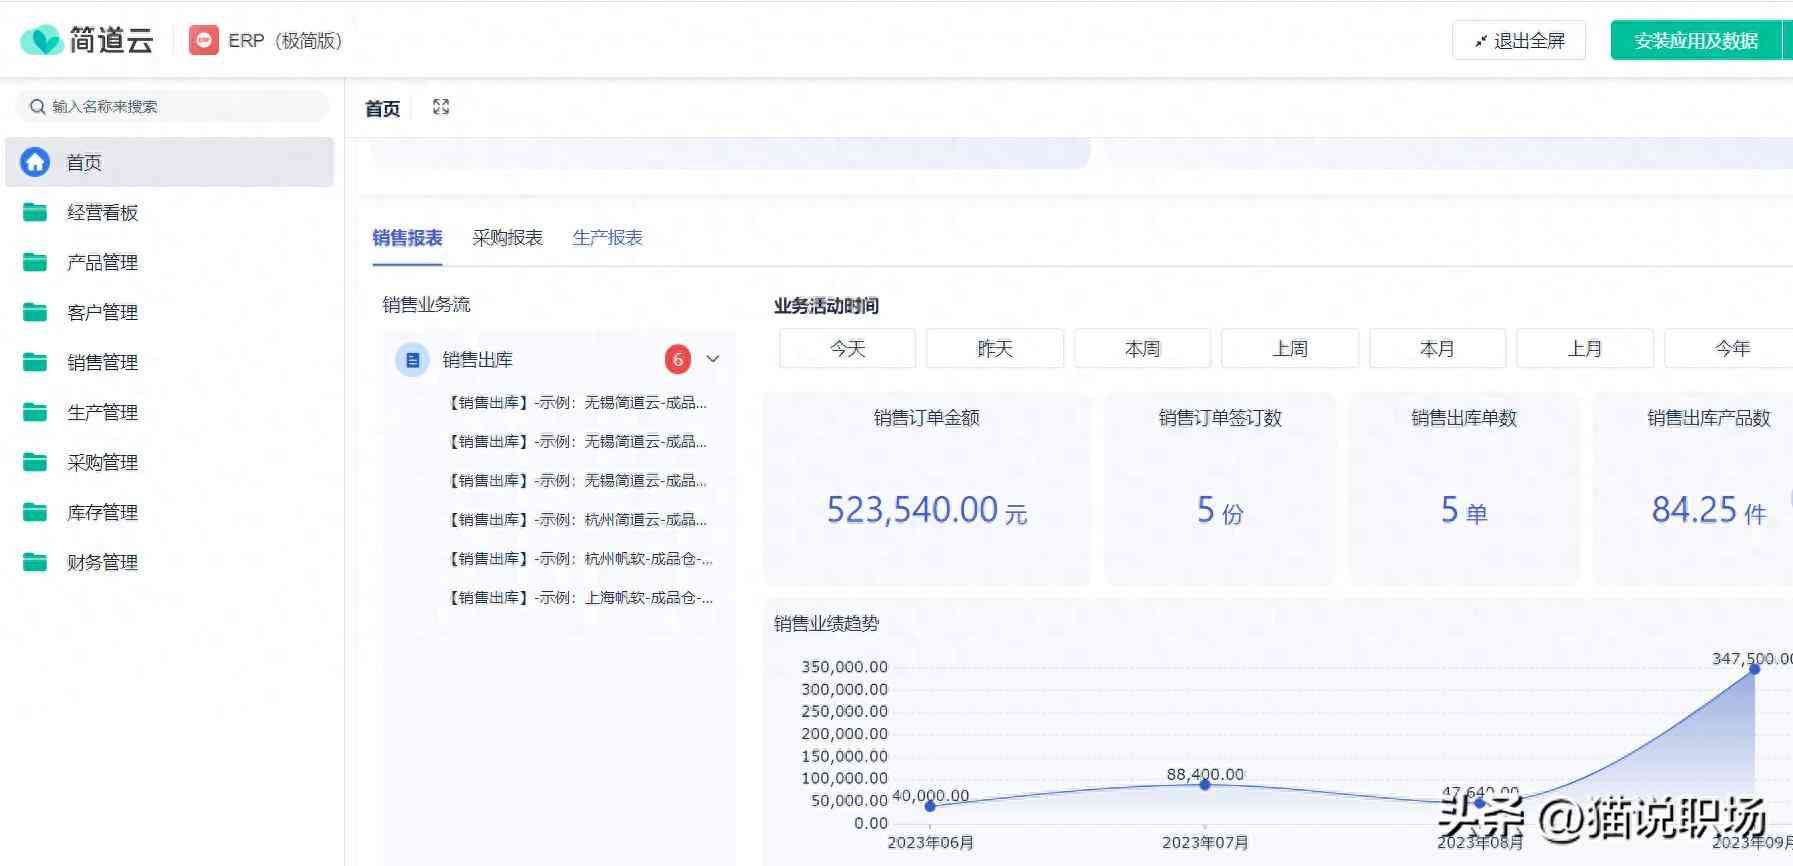This screenshot has height=866, width=1793.
Task: Open 财务管理 in the sidebar
Action: (170, 562)
